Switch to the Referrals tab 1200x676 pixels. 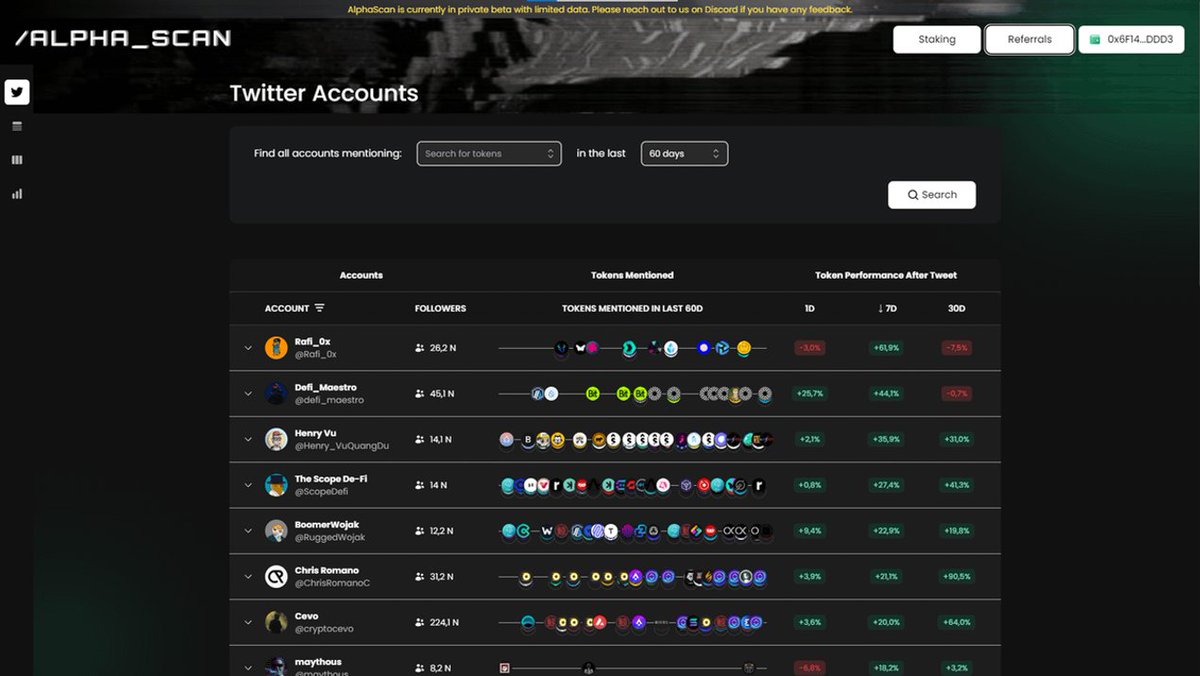point(1029,39)
